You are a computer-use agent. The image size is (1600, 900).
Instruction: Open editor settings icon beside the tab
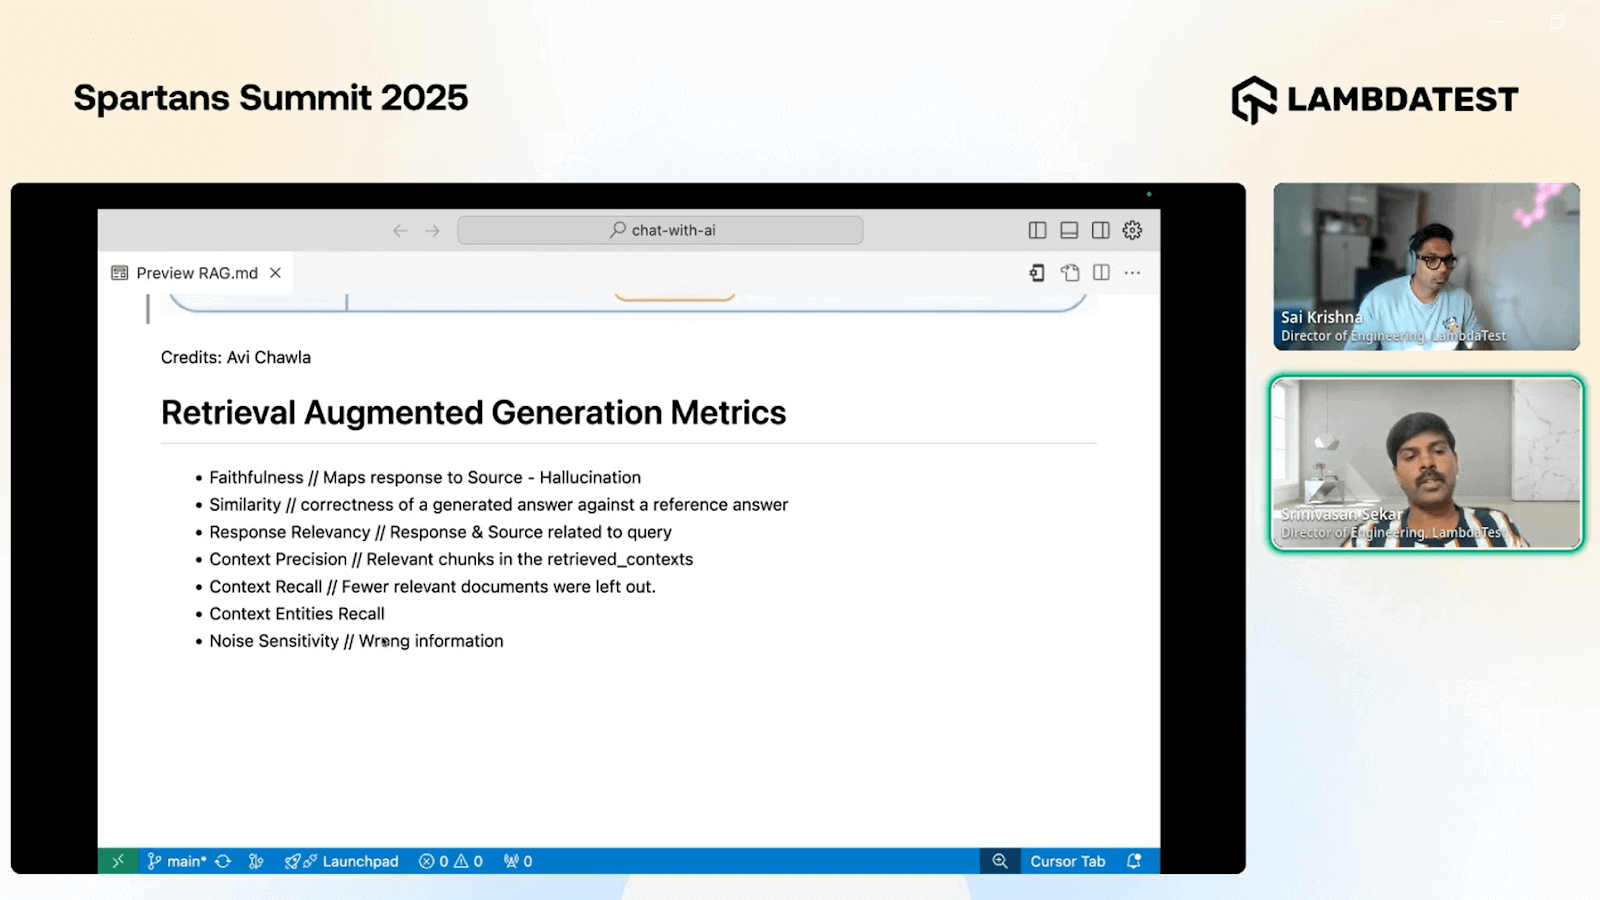tap(1036, 272)
